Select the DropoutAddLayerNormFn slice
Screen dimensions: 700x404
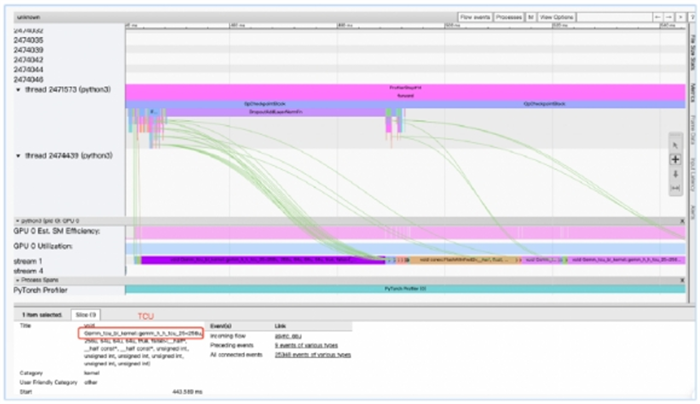pos(275,112)
